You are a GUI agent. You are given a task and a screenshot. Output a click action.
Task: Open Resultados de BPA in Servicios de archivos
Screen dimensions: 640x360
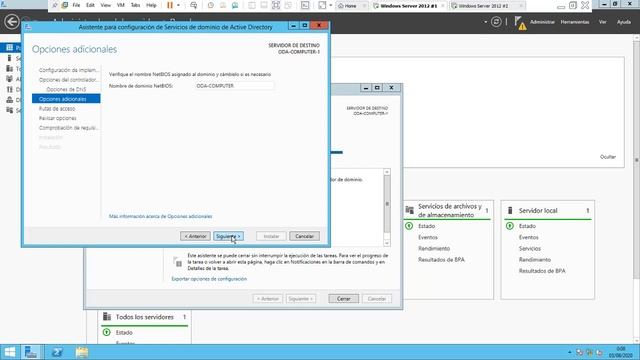point(441,260)
